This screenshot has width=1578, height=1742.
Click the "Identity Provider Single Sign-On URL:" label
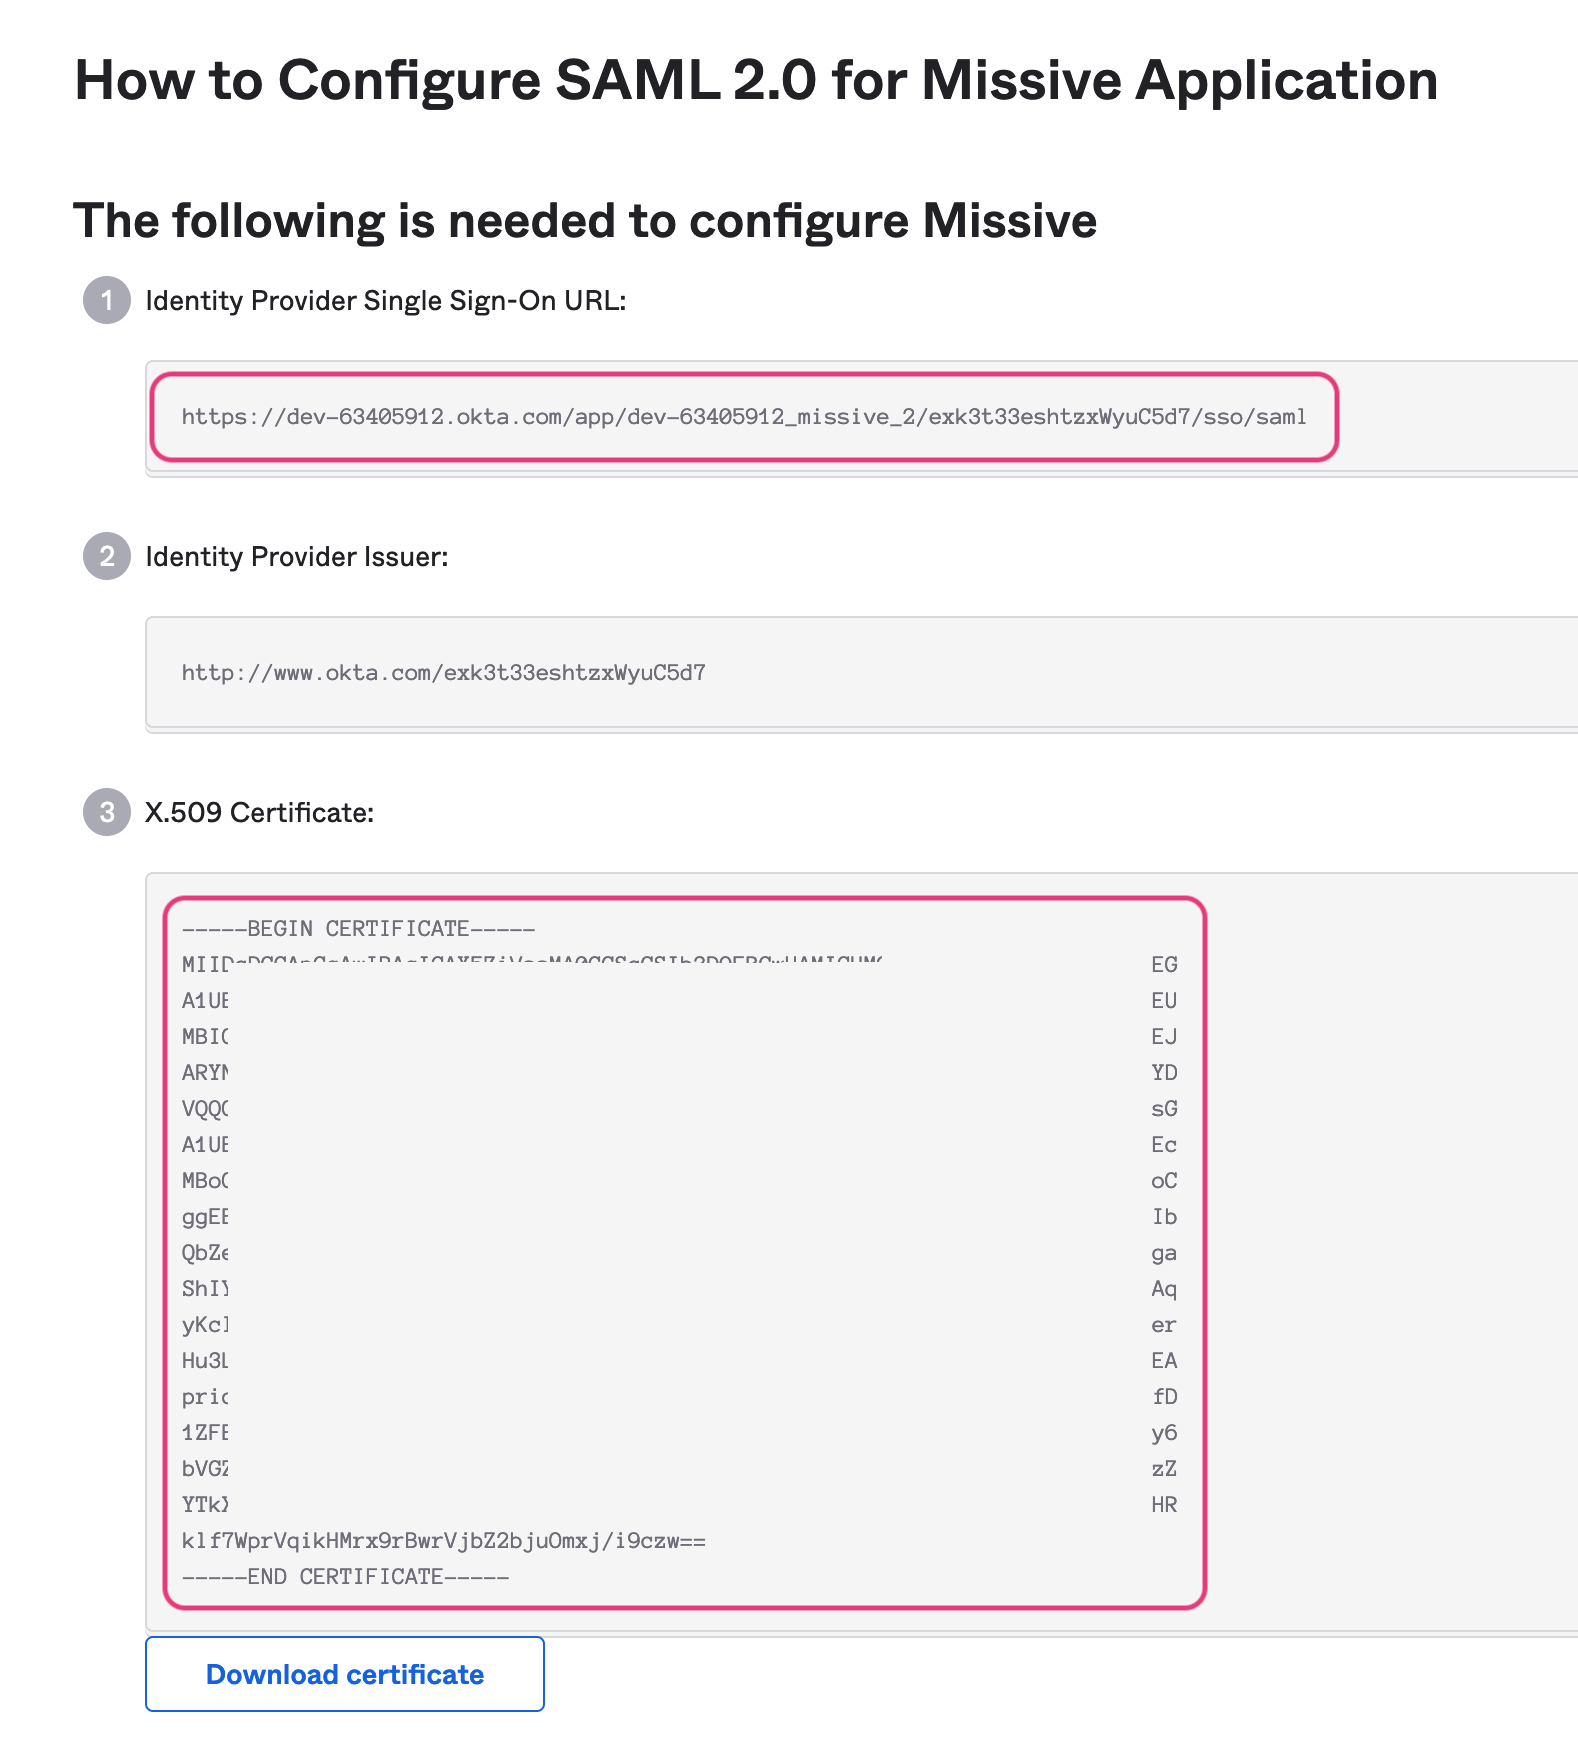coord(386,301)
